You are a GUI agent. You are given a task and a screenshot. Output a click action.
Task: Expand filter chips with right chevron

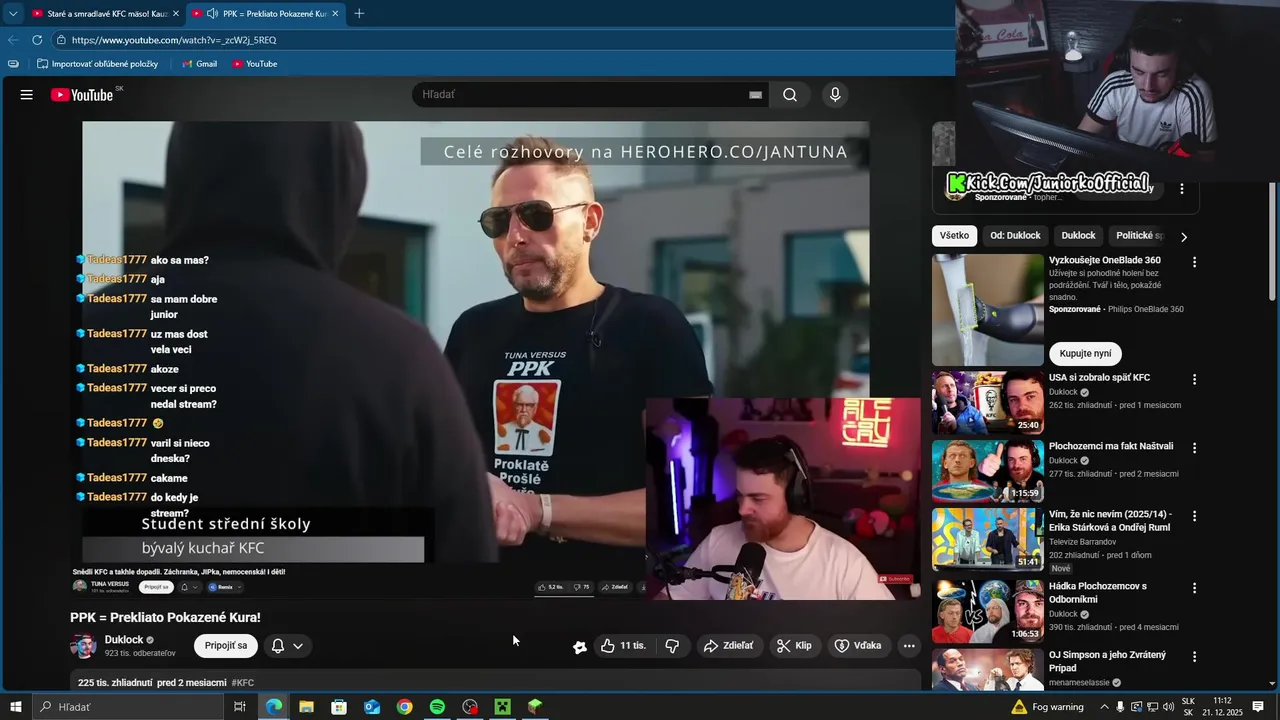1184,237
